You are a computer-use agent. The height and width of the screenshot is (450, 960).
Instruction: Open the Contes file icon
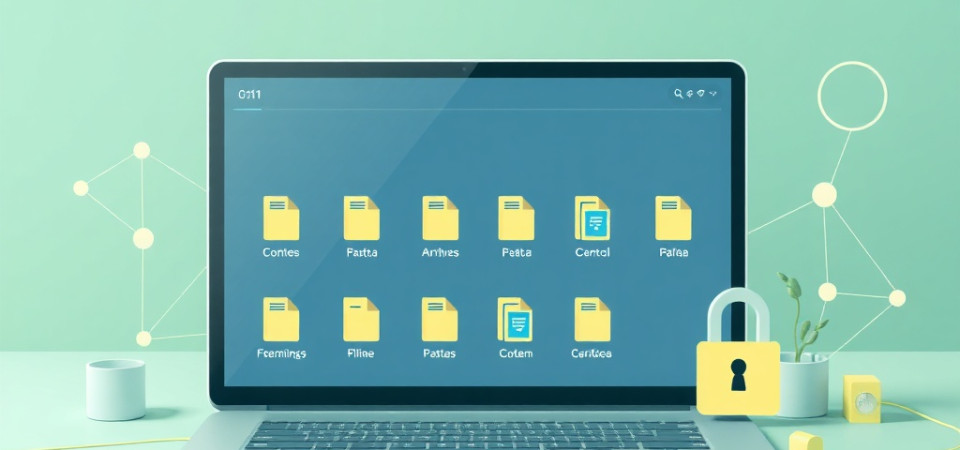281,217
